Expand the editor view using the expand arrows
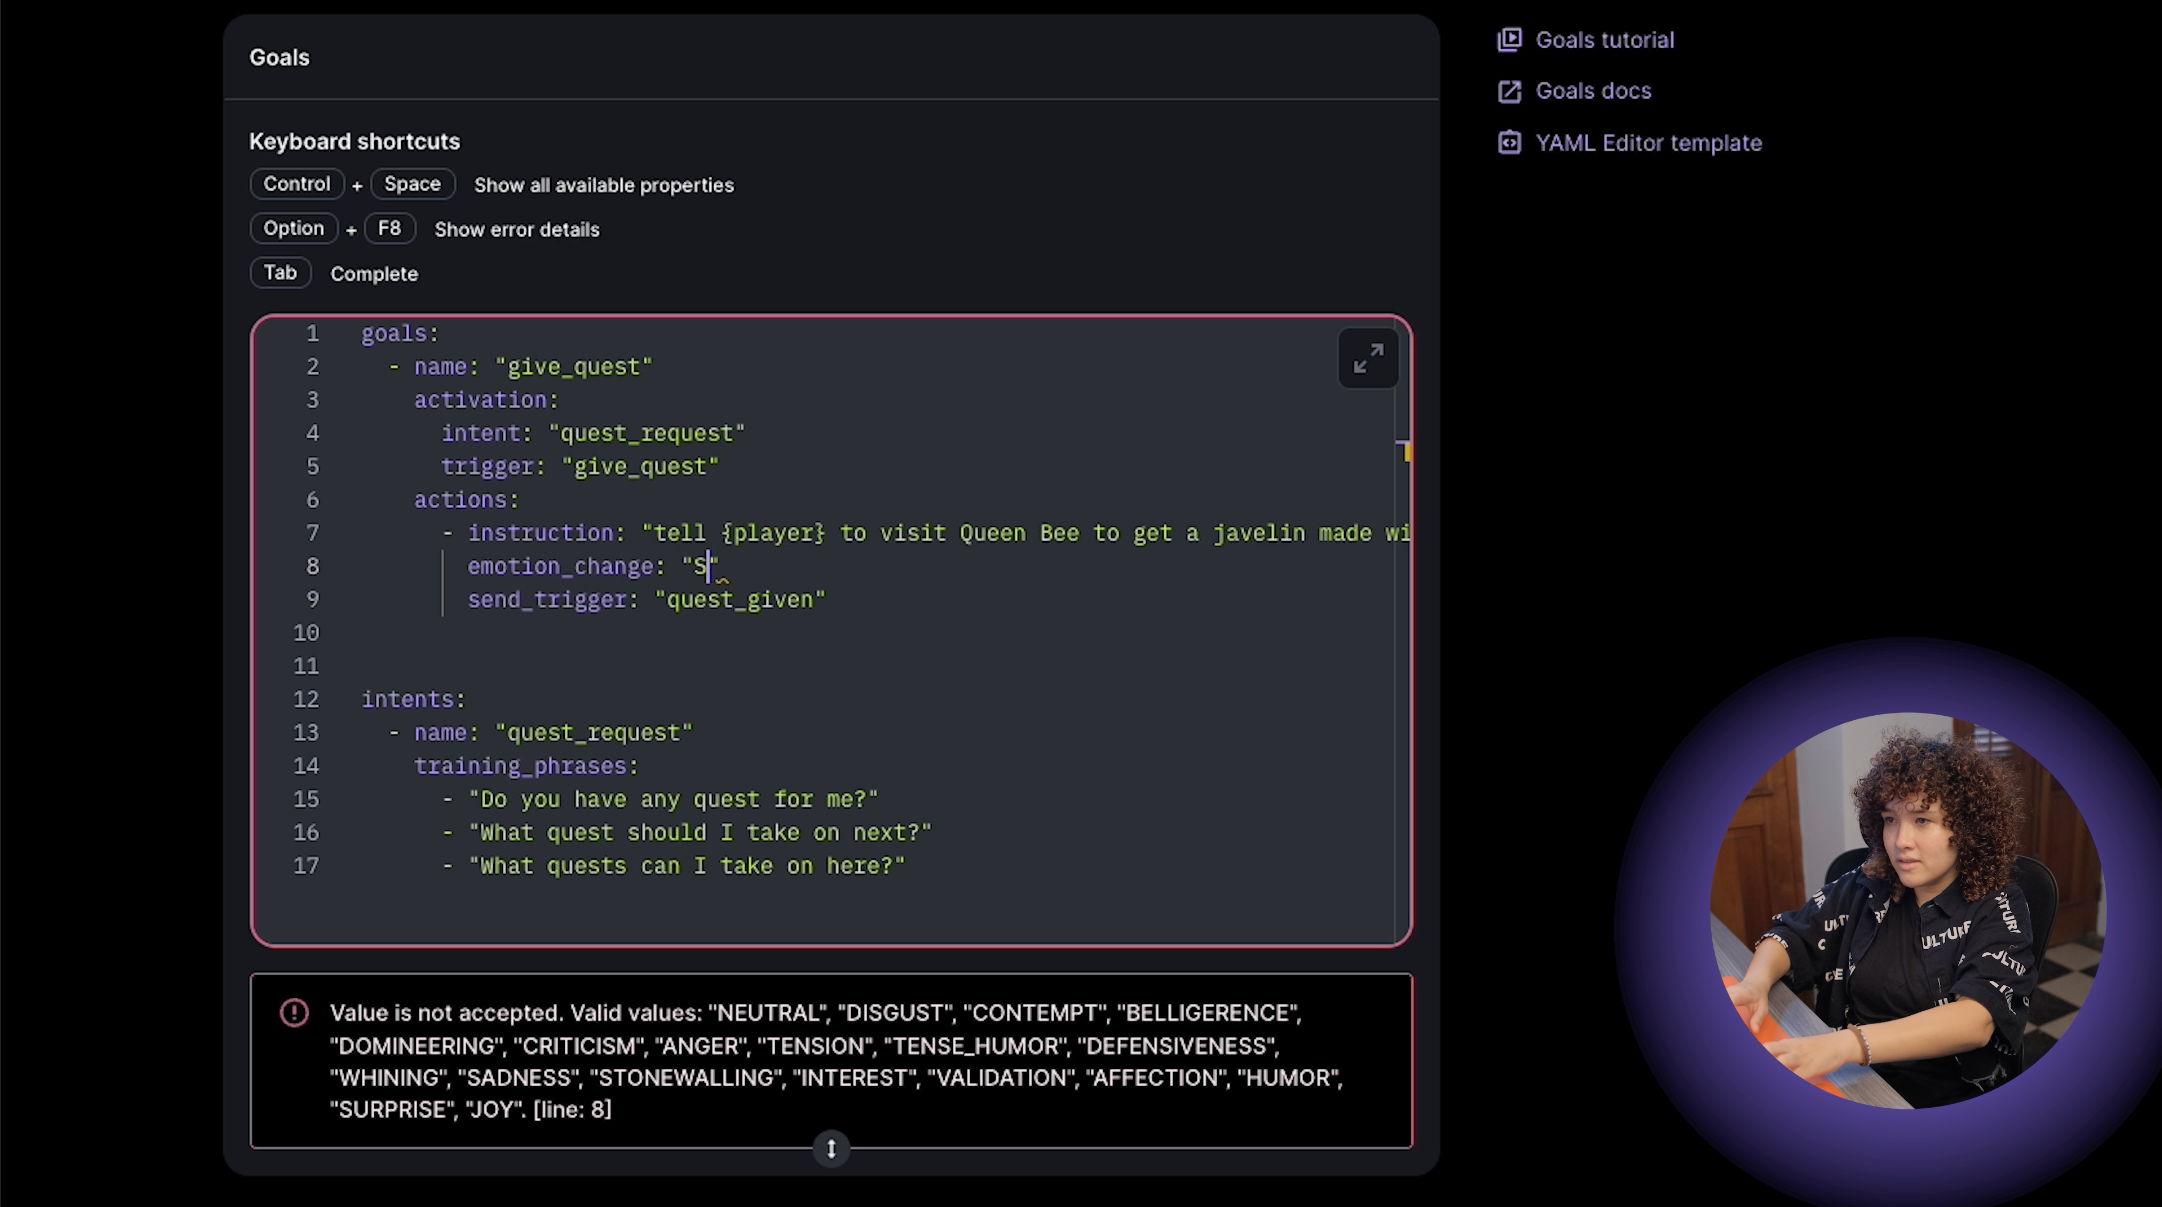 point(1368,358)
